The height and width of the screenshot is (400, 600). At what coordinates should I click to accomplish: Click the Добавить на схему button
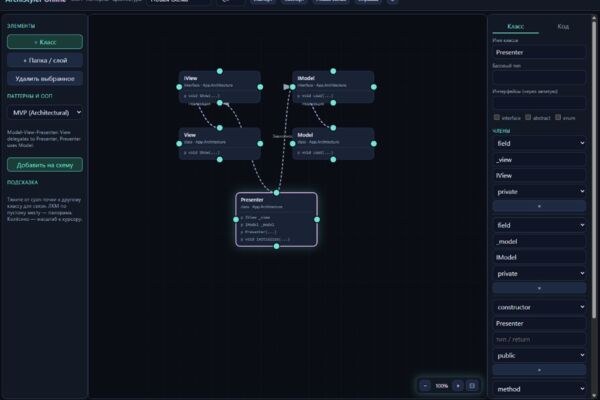point(45,165)
